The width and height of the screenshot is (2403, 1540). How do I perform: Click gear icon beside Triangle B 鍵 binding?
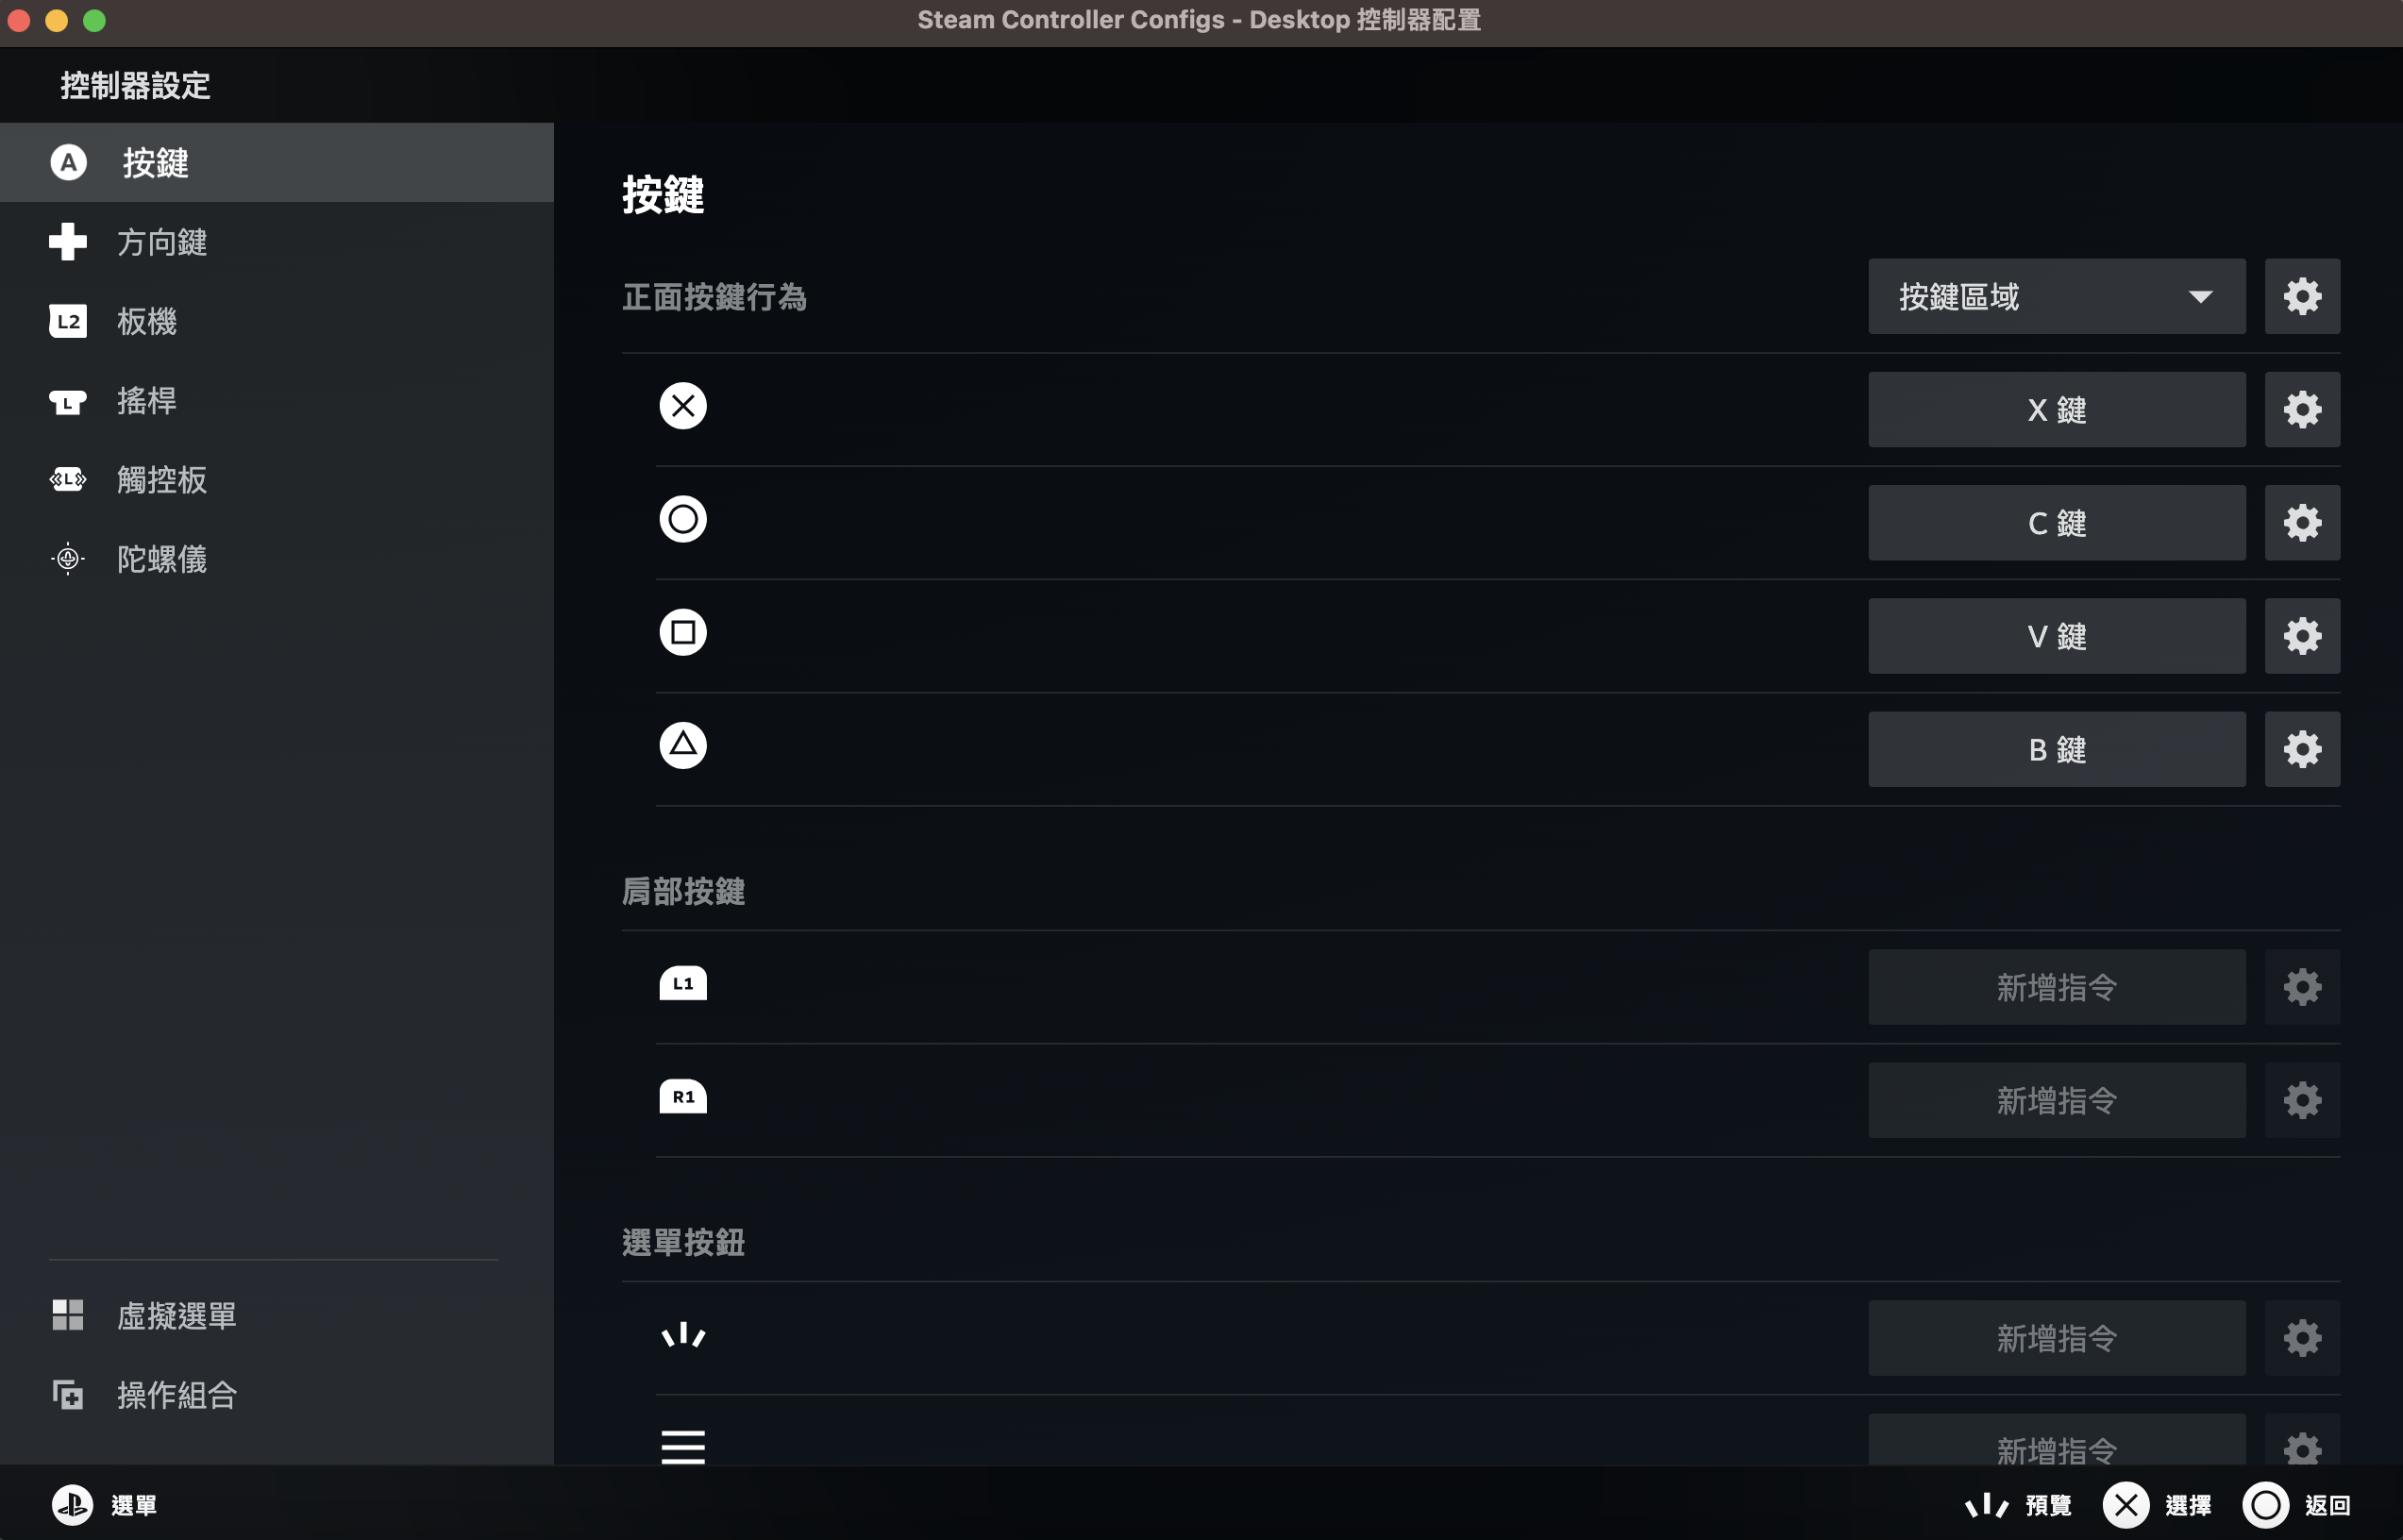click(x=2301, y=749)
